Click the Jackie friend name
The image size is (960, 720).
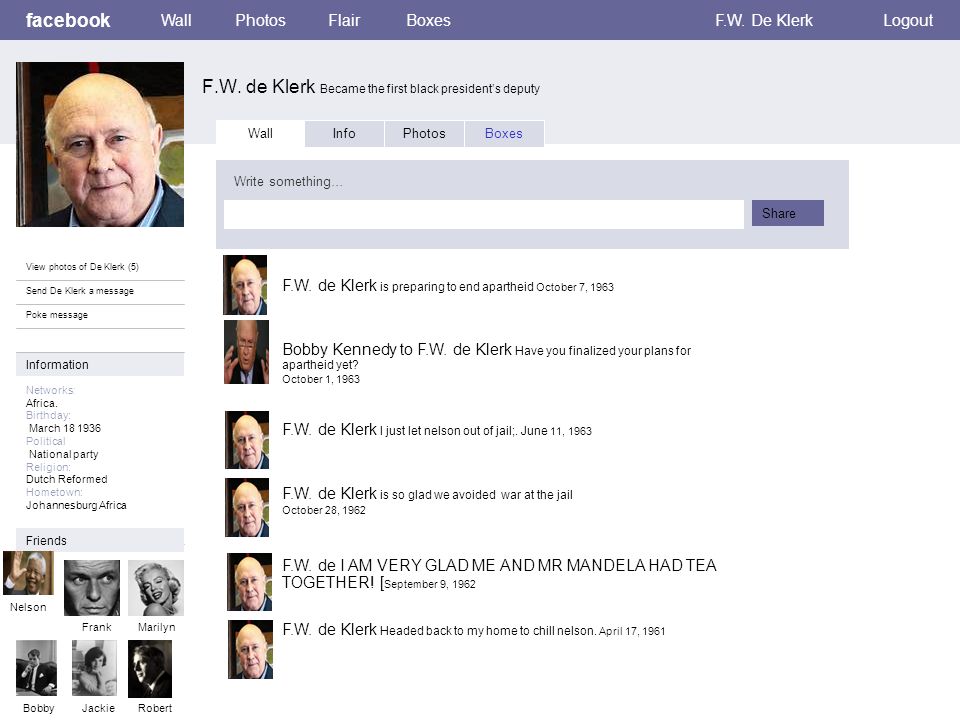(x=98, y=708)
